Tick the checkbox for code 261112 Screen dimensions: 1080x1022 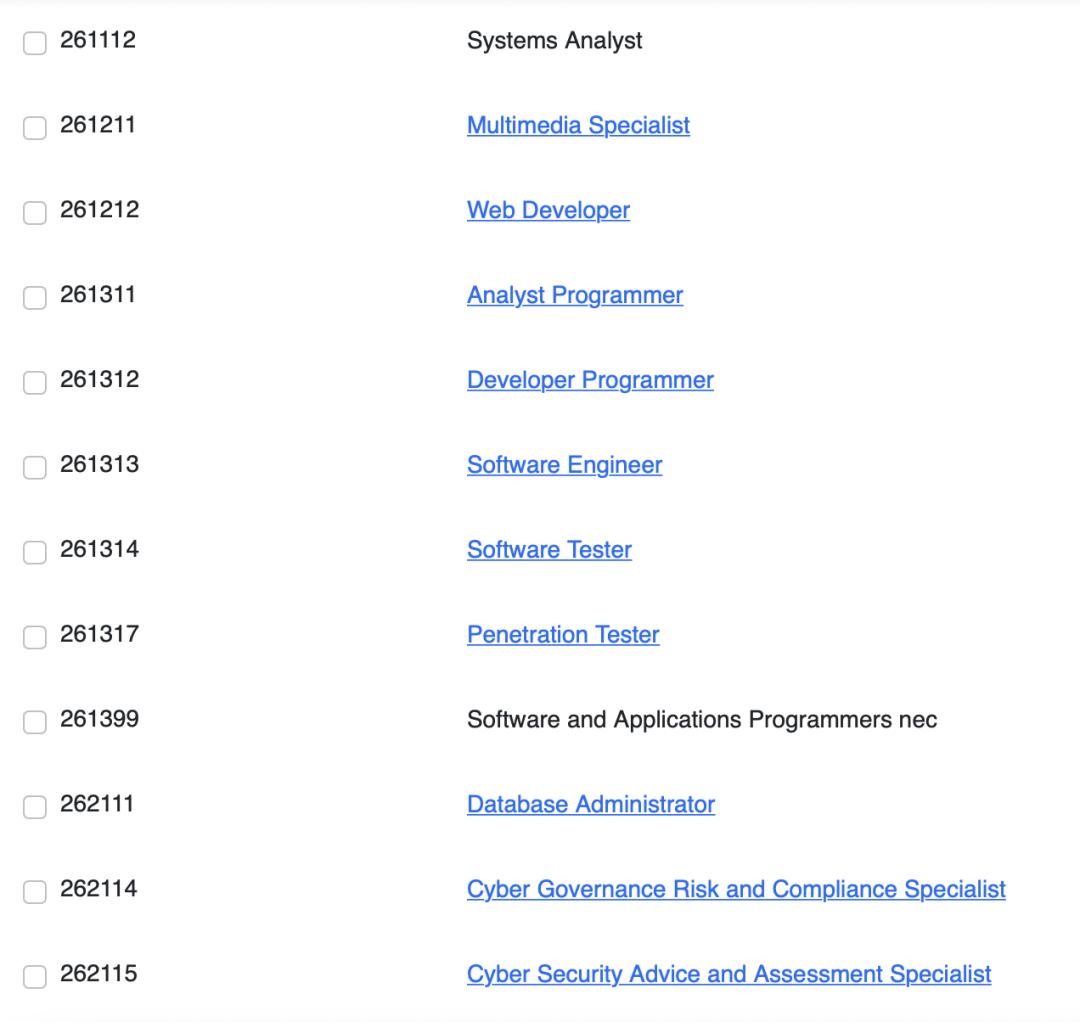point(35,44)
